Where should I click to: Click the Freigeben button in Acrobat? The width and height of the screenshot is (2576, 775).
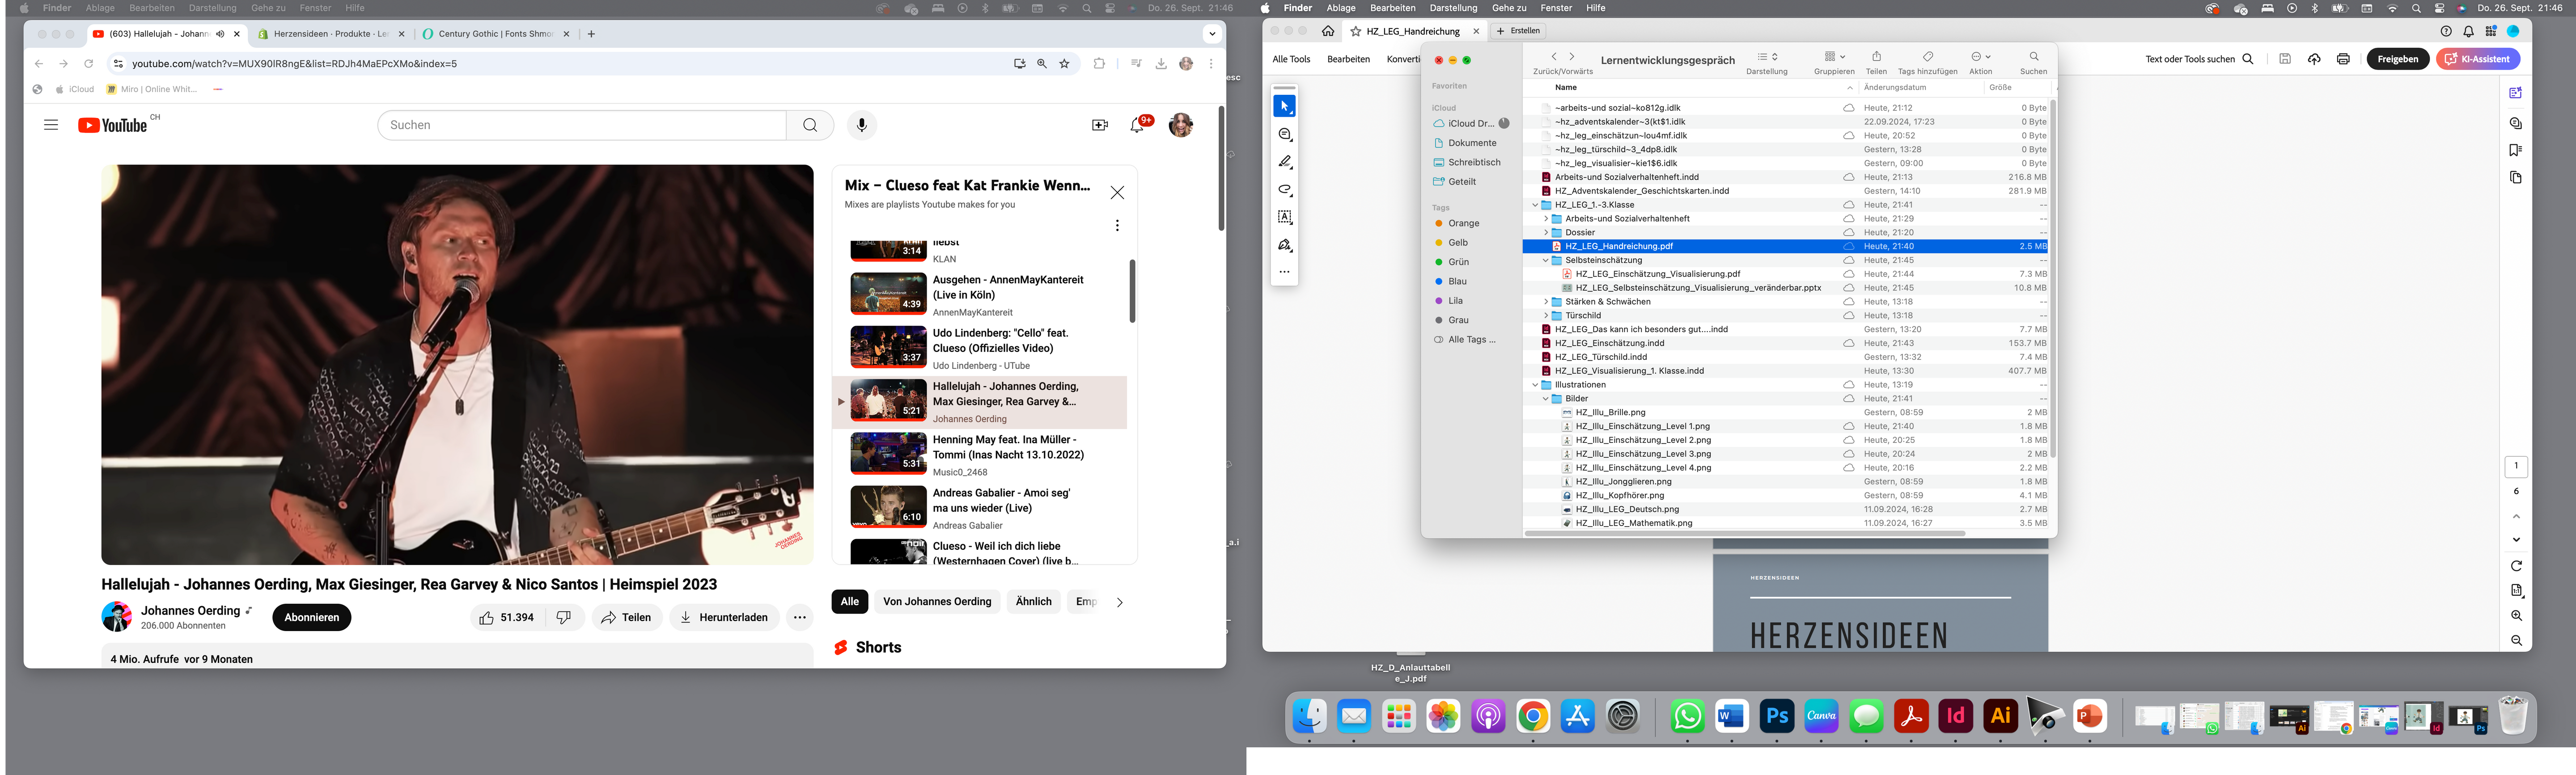click(2397, 59)
